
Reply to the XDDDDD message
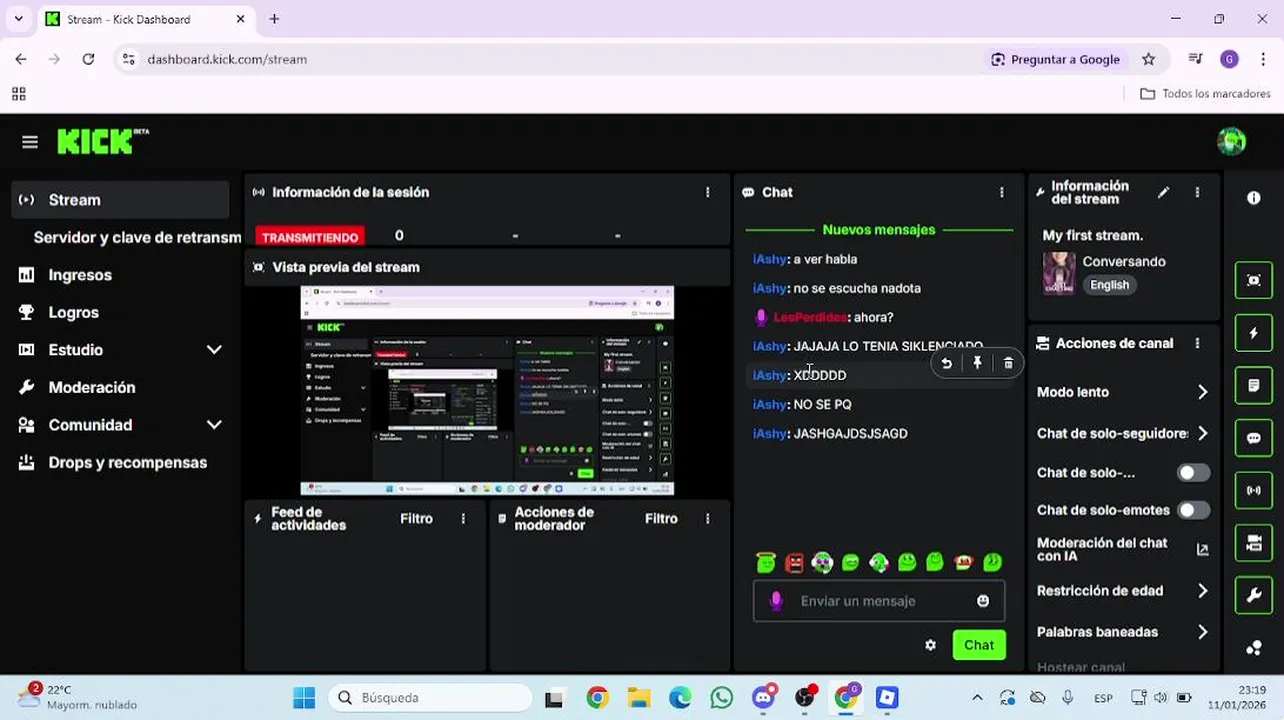click(946, 363)
